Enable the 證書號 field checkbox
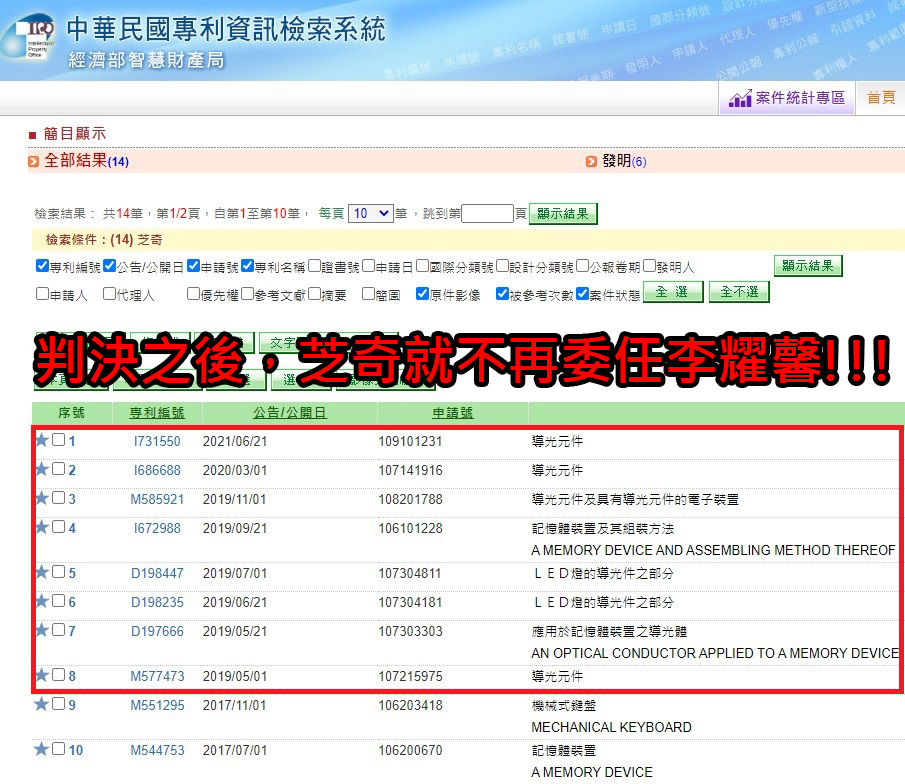This screenshot has width=905, height=784. [x=315, y=266]
